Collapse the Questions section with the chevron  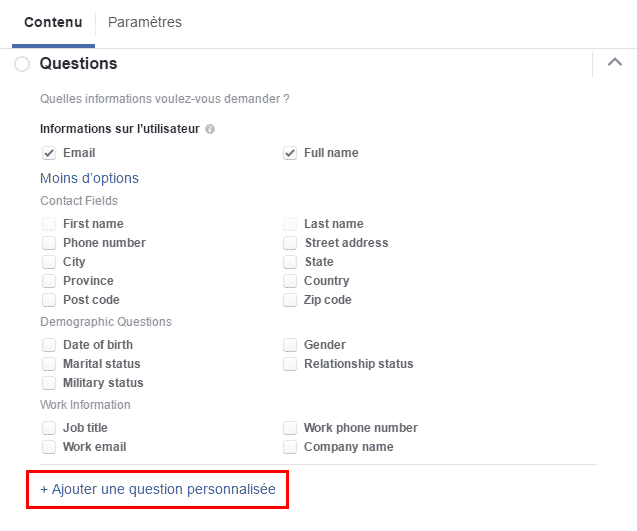click(x=614, y=64)
